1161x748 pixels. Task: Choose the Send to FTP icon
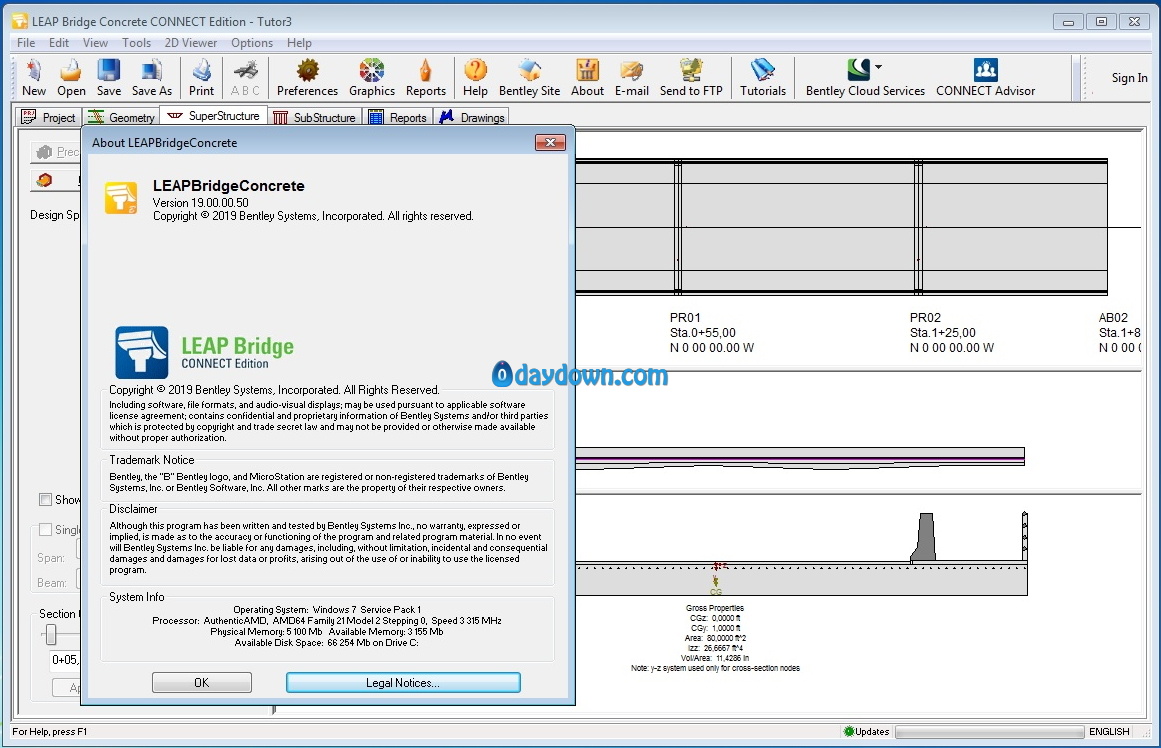click(691, 78)
